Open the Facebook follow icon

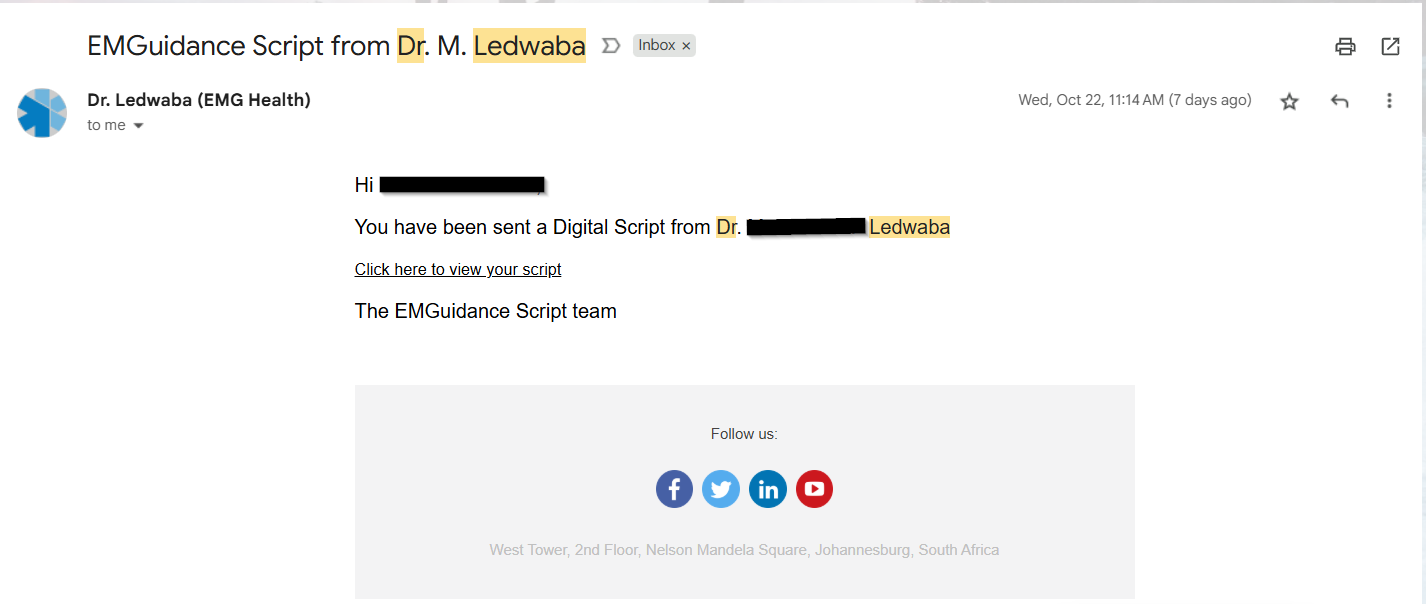(x=674, y=489)
